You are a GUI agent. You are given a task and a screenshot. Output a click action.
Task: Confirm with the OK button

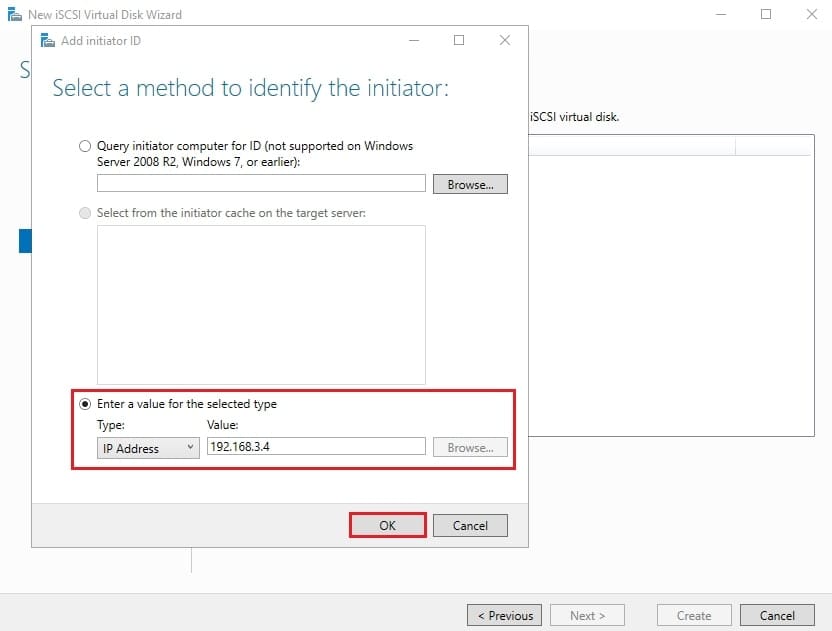387,525
